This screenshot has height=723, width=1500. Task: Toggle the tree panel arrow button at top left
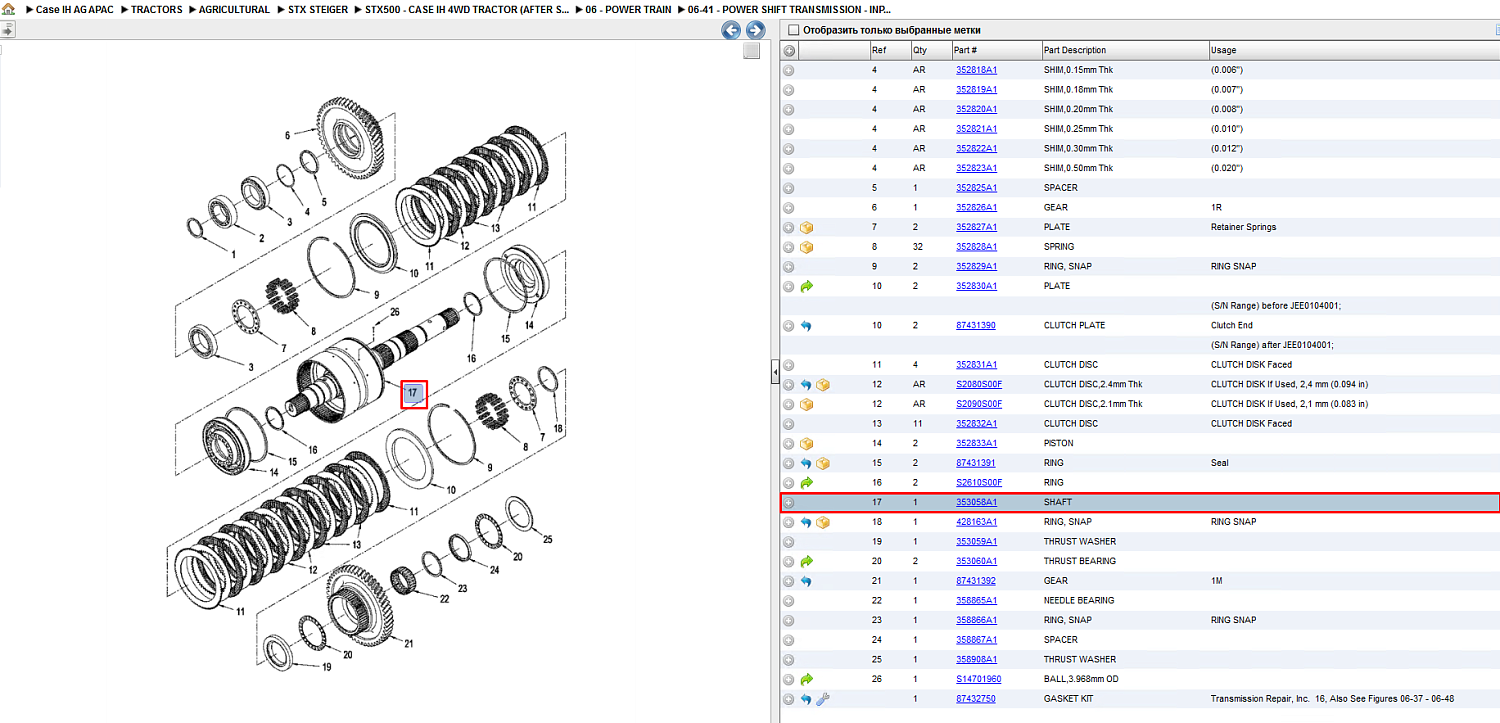tap(7, 30)
